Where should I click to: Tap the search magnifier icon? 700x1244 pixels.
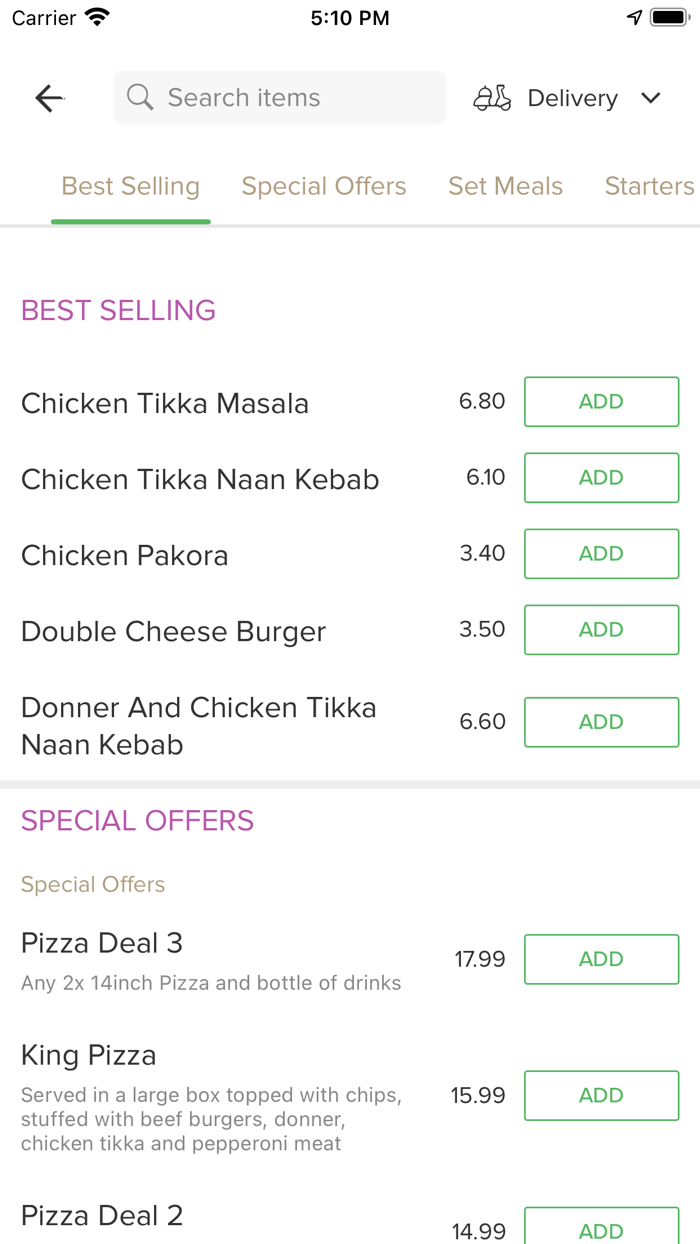coord(140,98)
